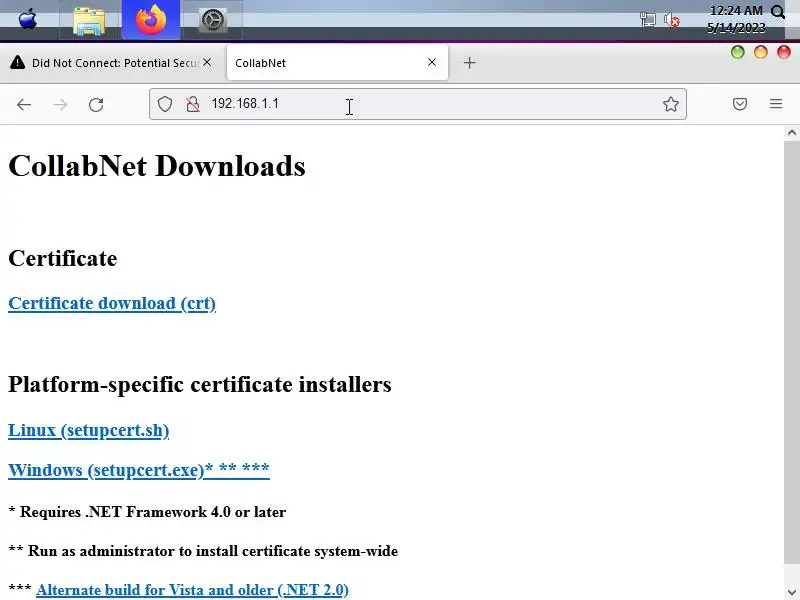The image size is (800, 600).
Task: Click the address bar showing 192.168.1.1
Action: point(417,104)
